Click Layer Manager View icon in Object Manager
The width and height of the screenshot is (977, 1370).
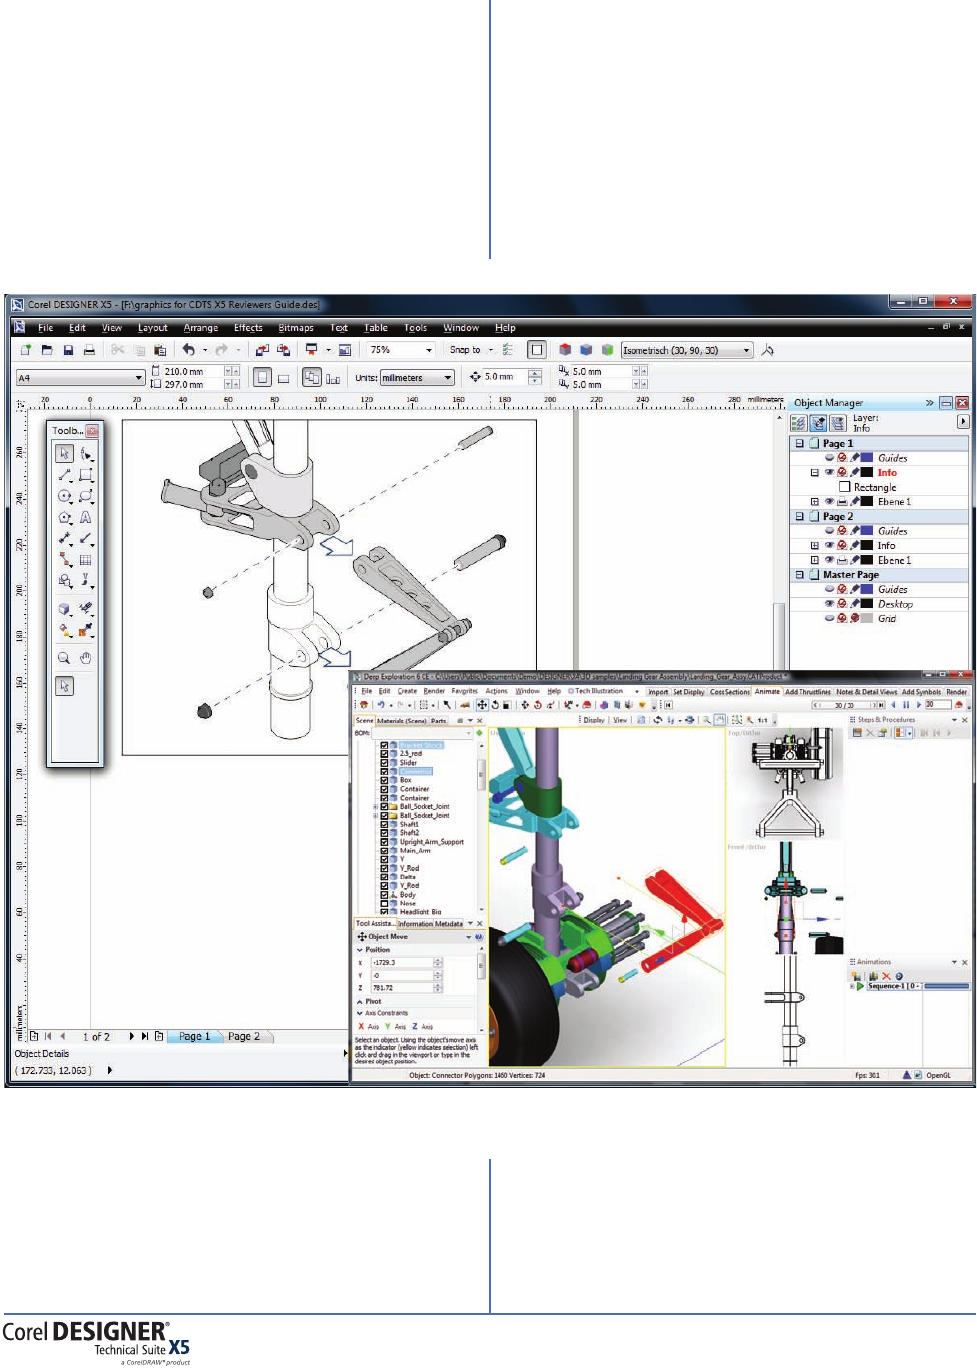pos(838,423)
